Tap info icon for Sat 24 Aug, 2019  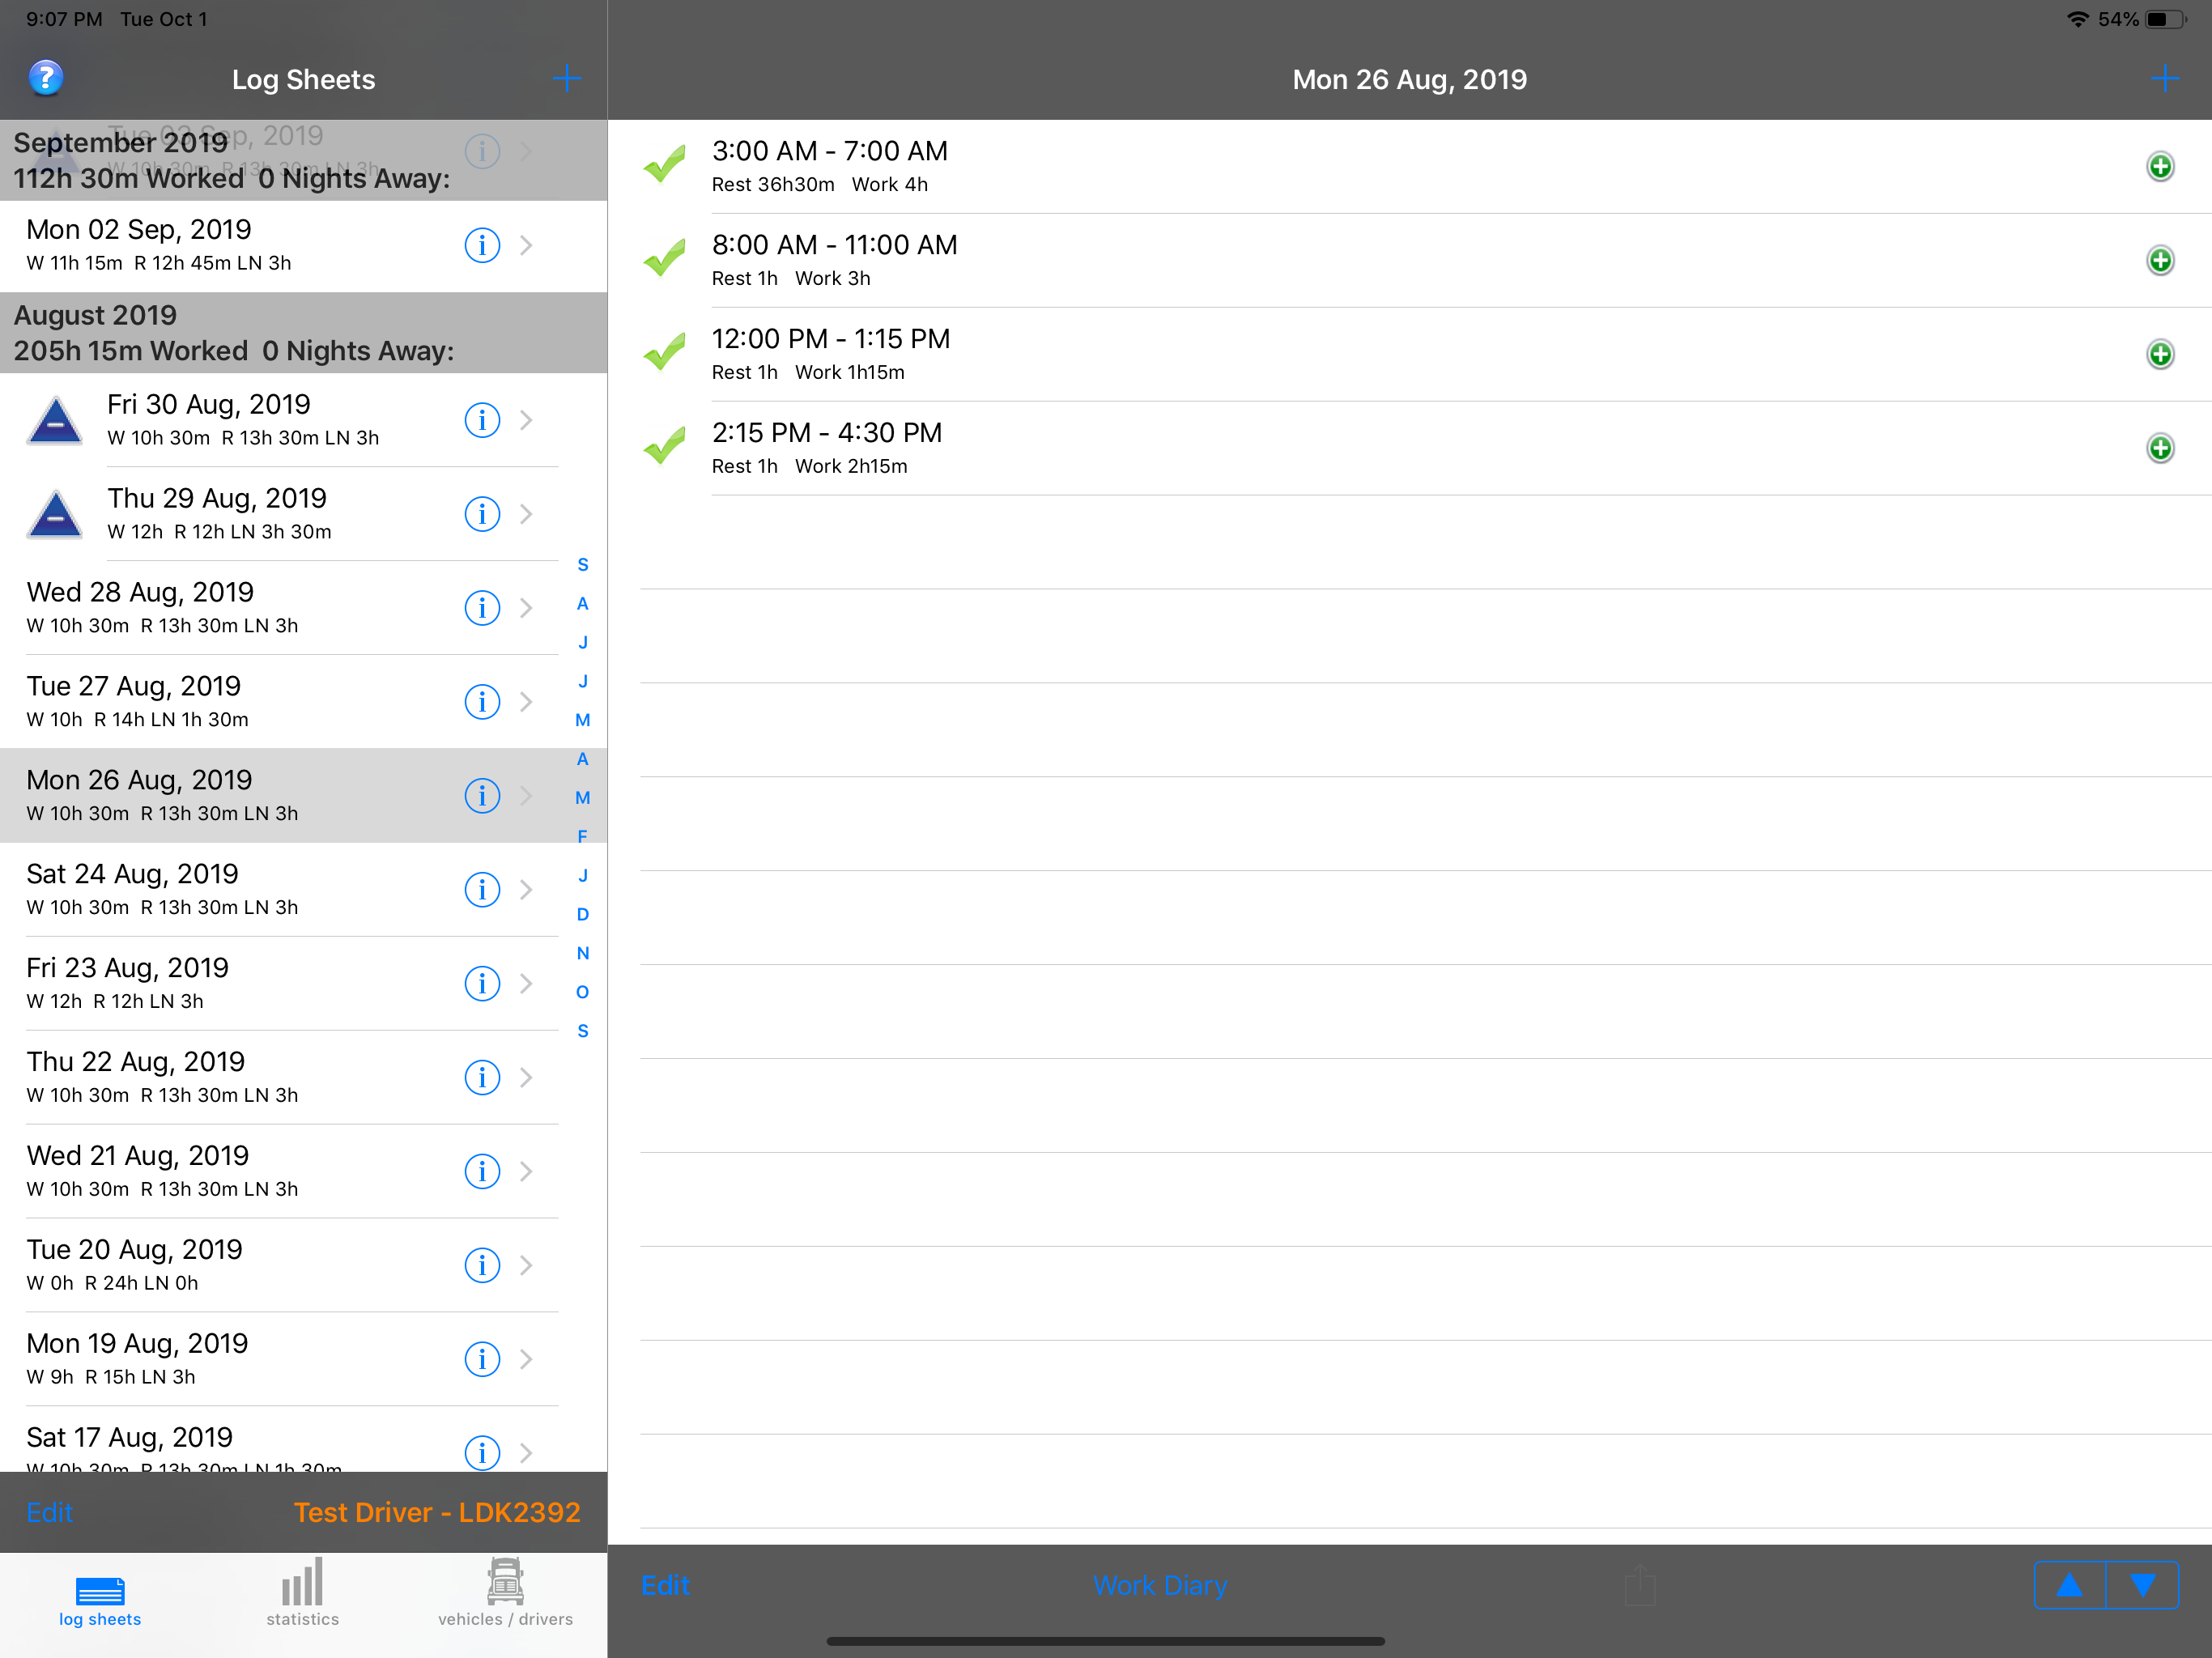click(482, 890)
